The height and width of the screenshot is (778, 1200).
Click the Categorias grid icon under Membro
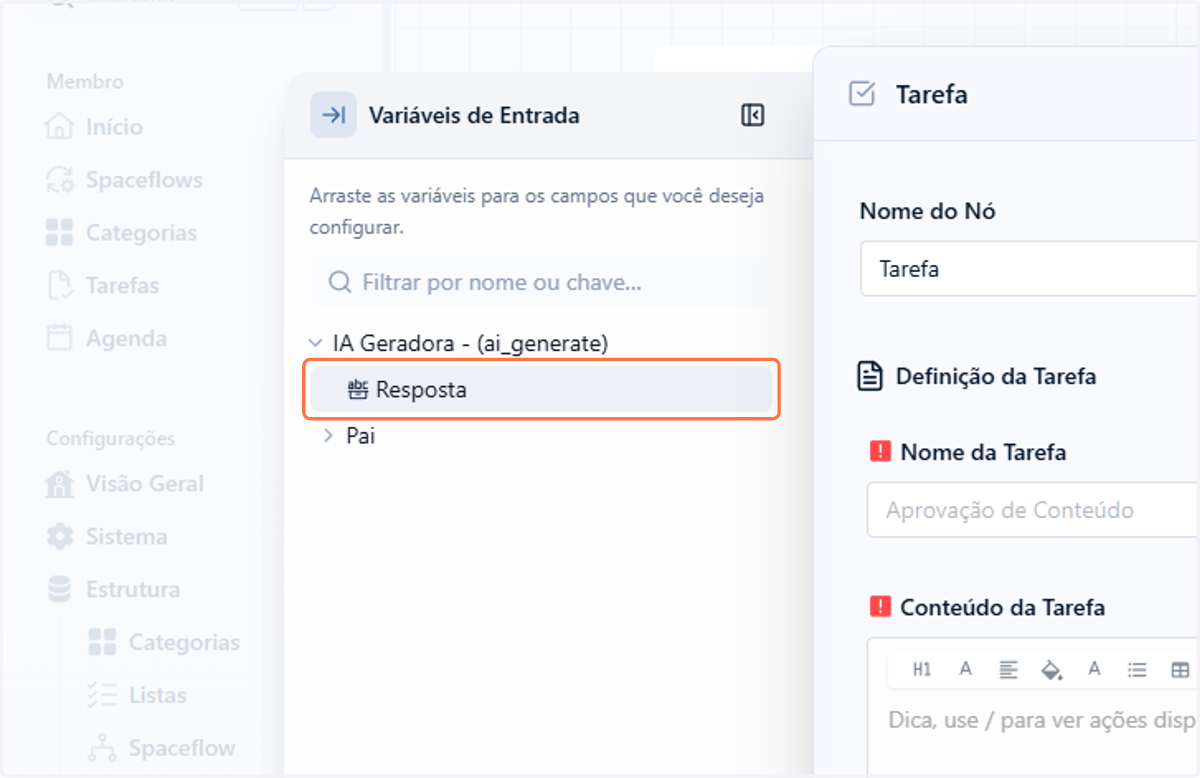(60, 233)
